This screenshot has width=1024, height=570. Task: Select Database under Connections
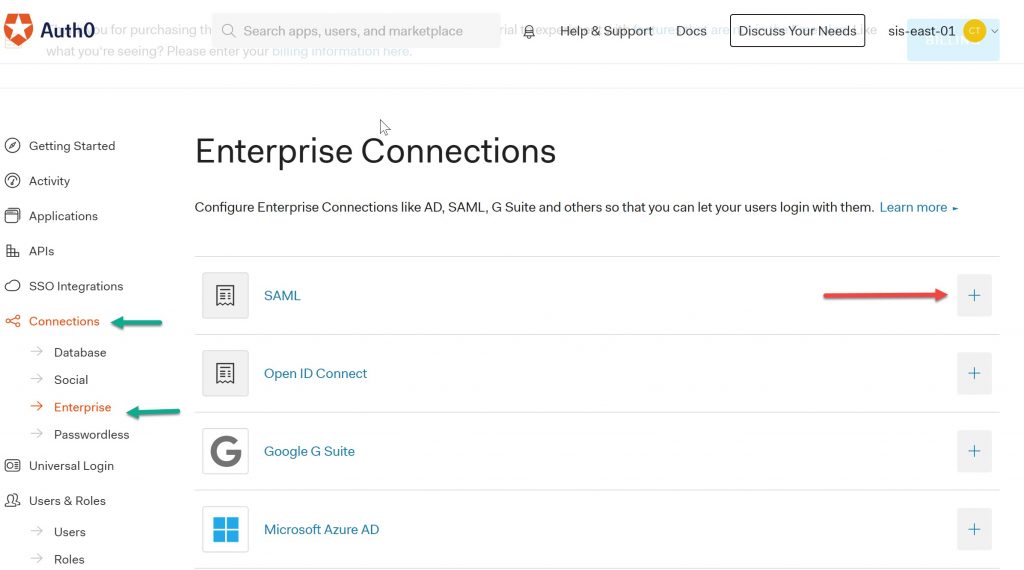click(80, 352)
